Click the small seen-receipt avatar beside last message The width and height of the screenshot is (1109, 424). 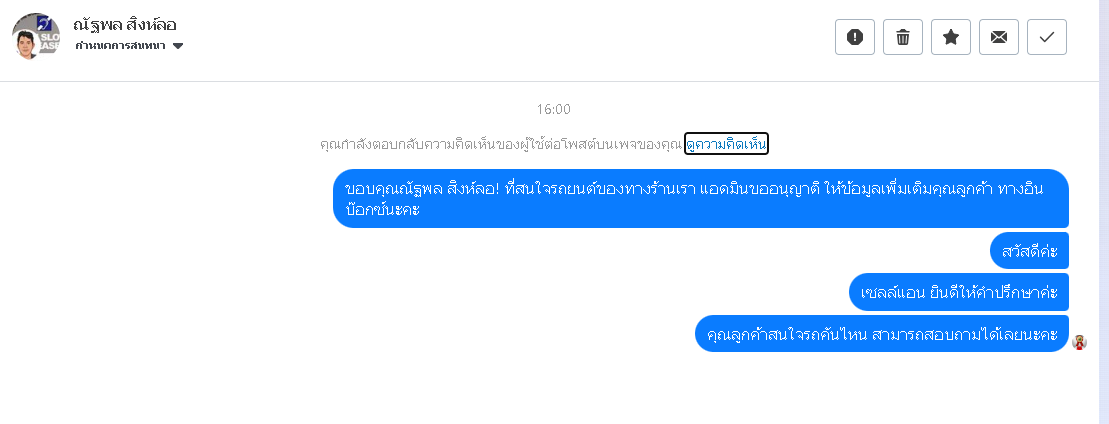pos(1079,342)
